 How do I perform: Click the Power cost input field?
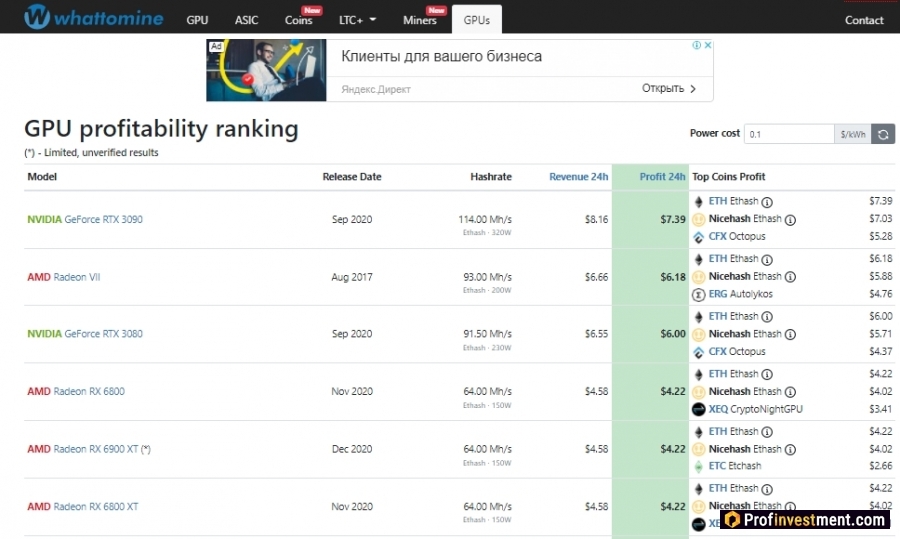(x=789, y=134)
